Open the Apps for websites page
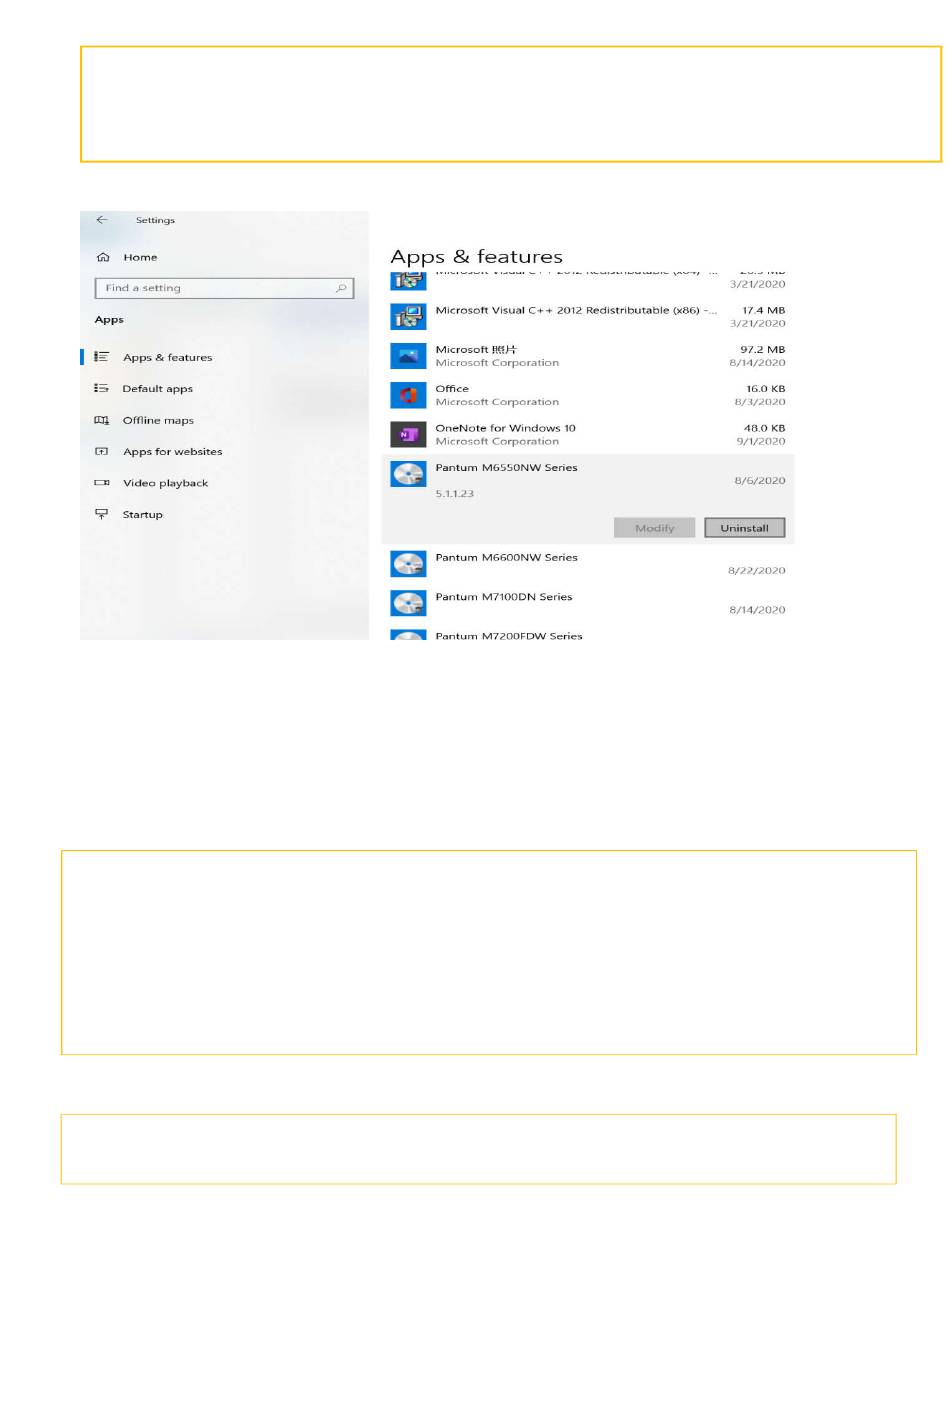 pyautogui.click(x=172, y=452)
